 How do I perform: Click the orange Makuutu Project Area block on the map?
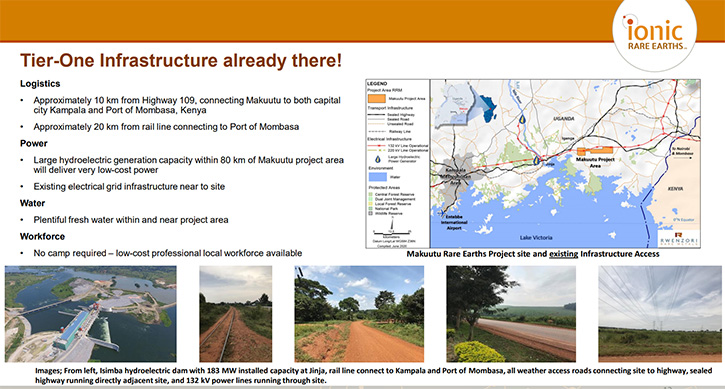pos(596,151)
